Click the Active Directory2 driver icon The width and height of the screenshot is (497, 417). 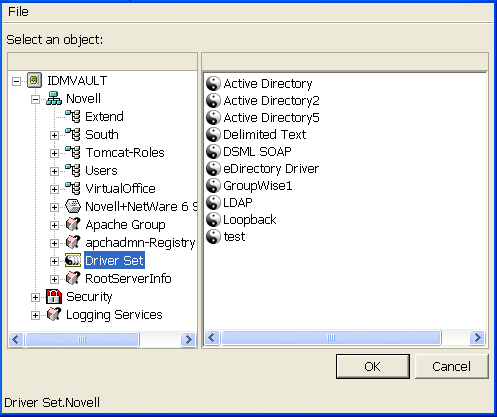coord(213,100)
